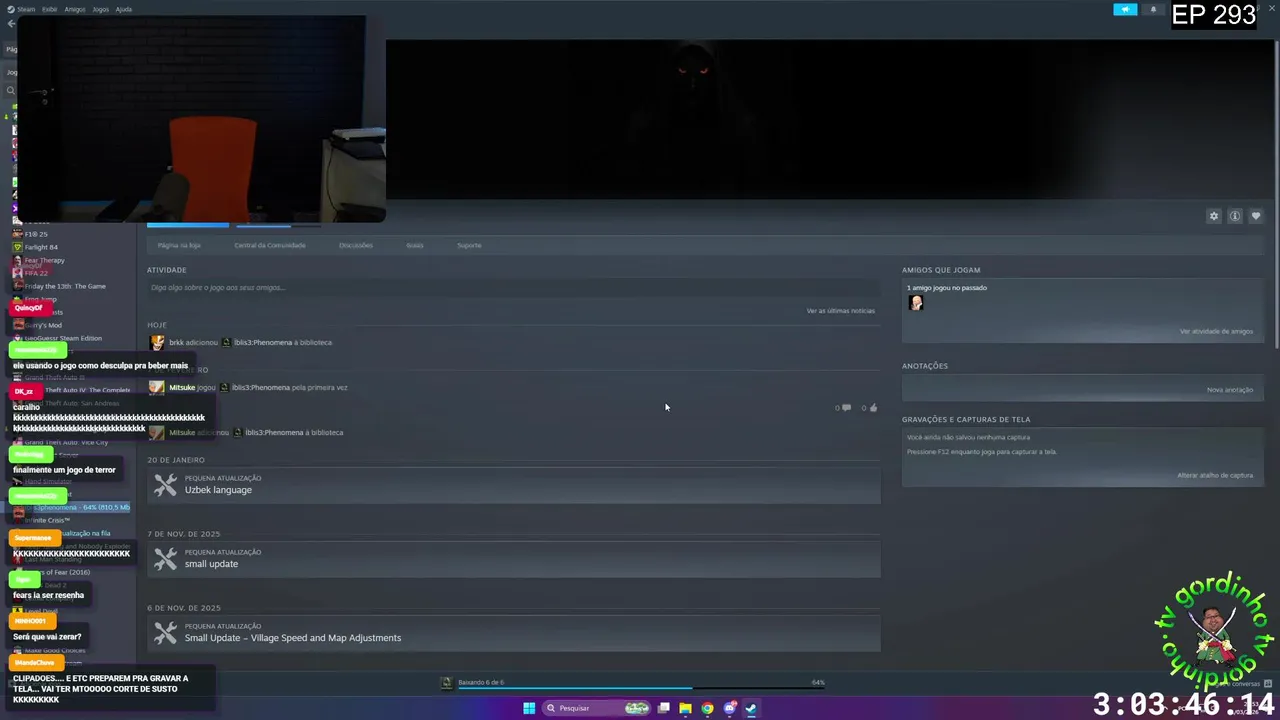Image resolution: width=1280 pixels, height=720 pixels.
Task: Open Task View on the taskbar
Action: [663, 708]
